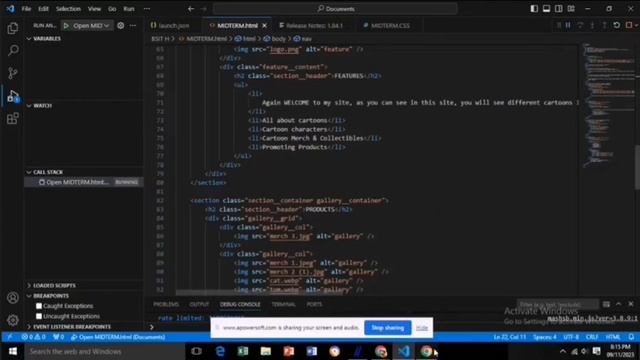Click the debug console filter input
Image resolution: width=640 pixels, height=360 pixels.
coord(558,304)
